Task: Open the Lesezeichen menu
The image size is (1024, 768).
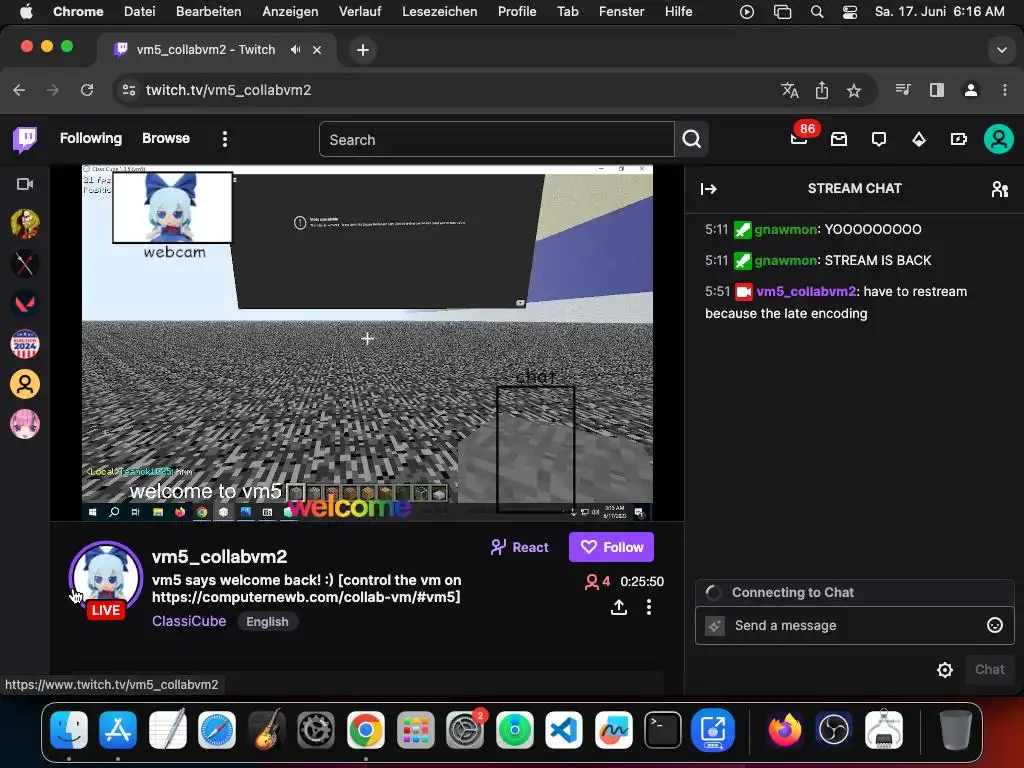Action: (440, 11)
